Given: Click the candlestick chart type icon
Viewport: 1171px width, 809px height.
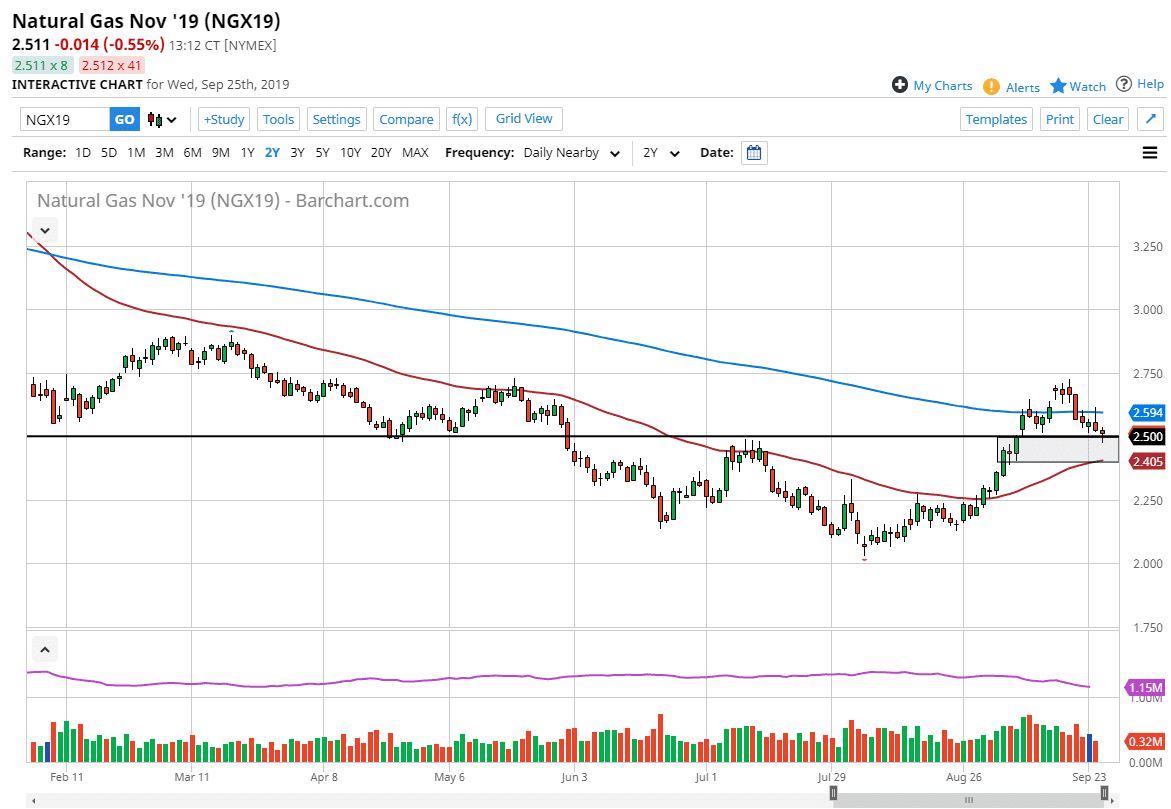Looking at the screenshot, I should 156,120.
